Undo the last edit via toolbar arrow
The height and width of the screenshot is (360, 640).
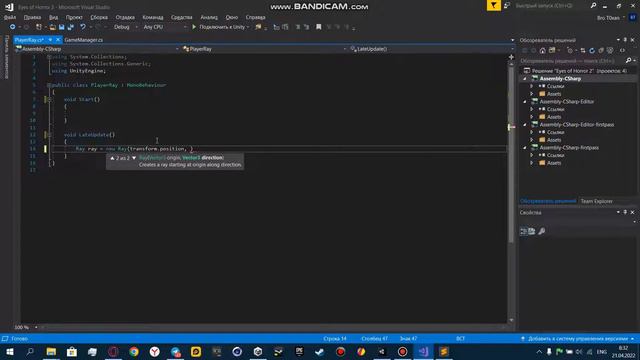(83, 27)
